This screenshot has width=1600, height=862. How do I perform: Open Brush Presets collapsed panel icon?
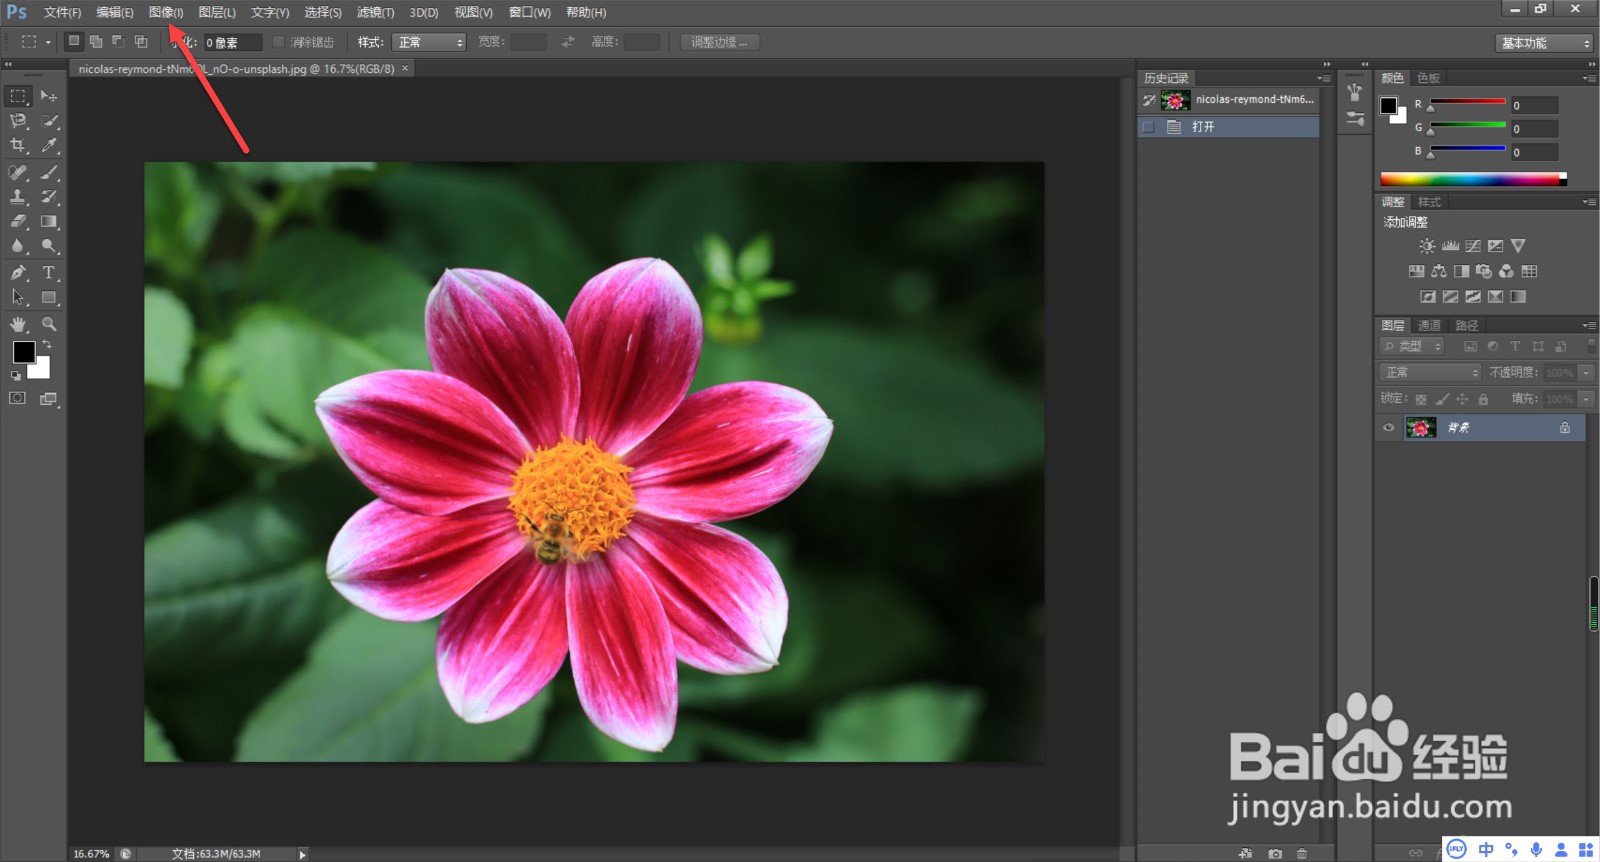(1355, 119)
